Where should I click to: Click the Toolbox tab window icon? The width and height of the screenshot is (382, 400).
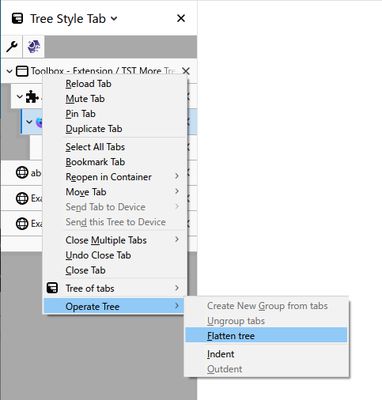22,71
